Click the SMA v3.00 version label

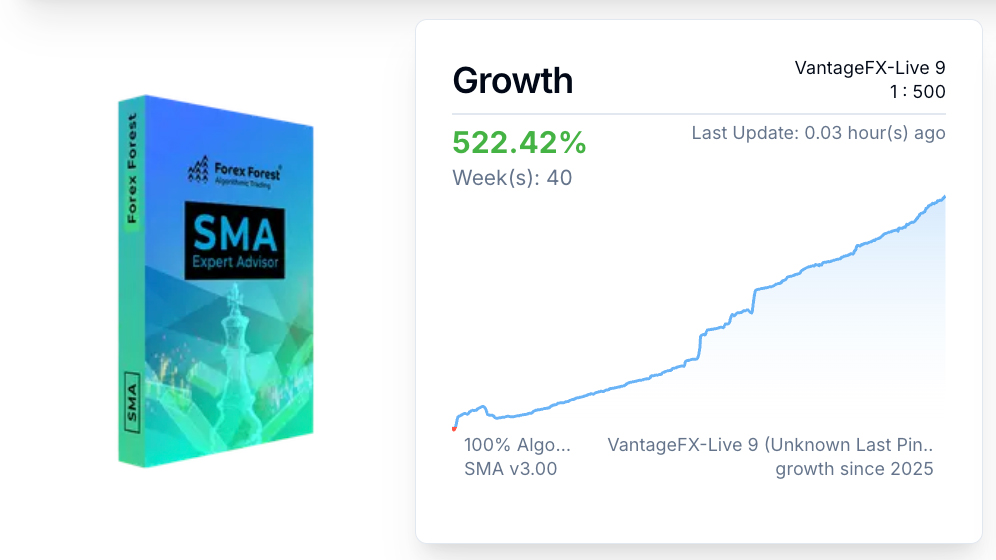[510, 469]
